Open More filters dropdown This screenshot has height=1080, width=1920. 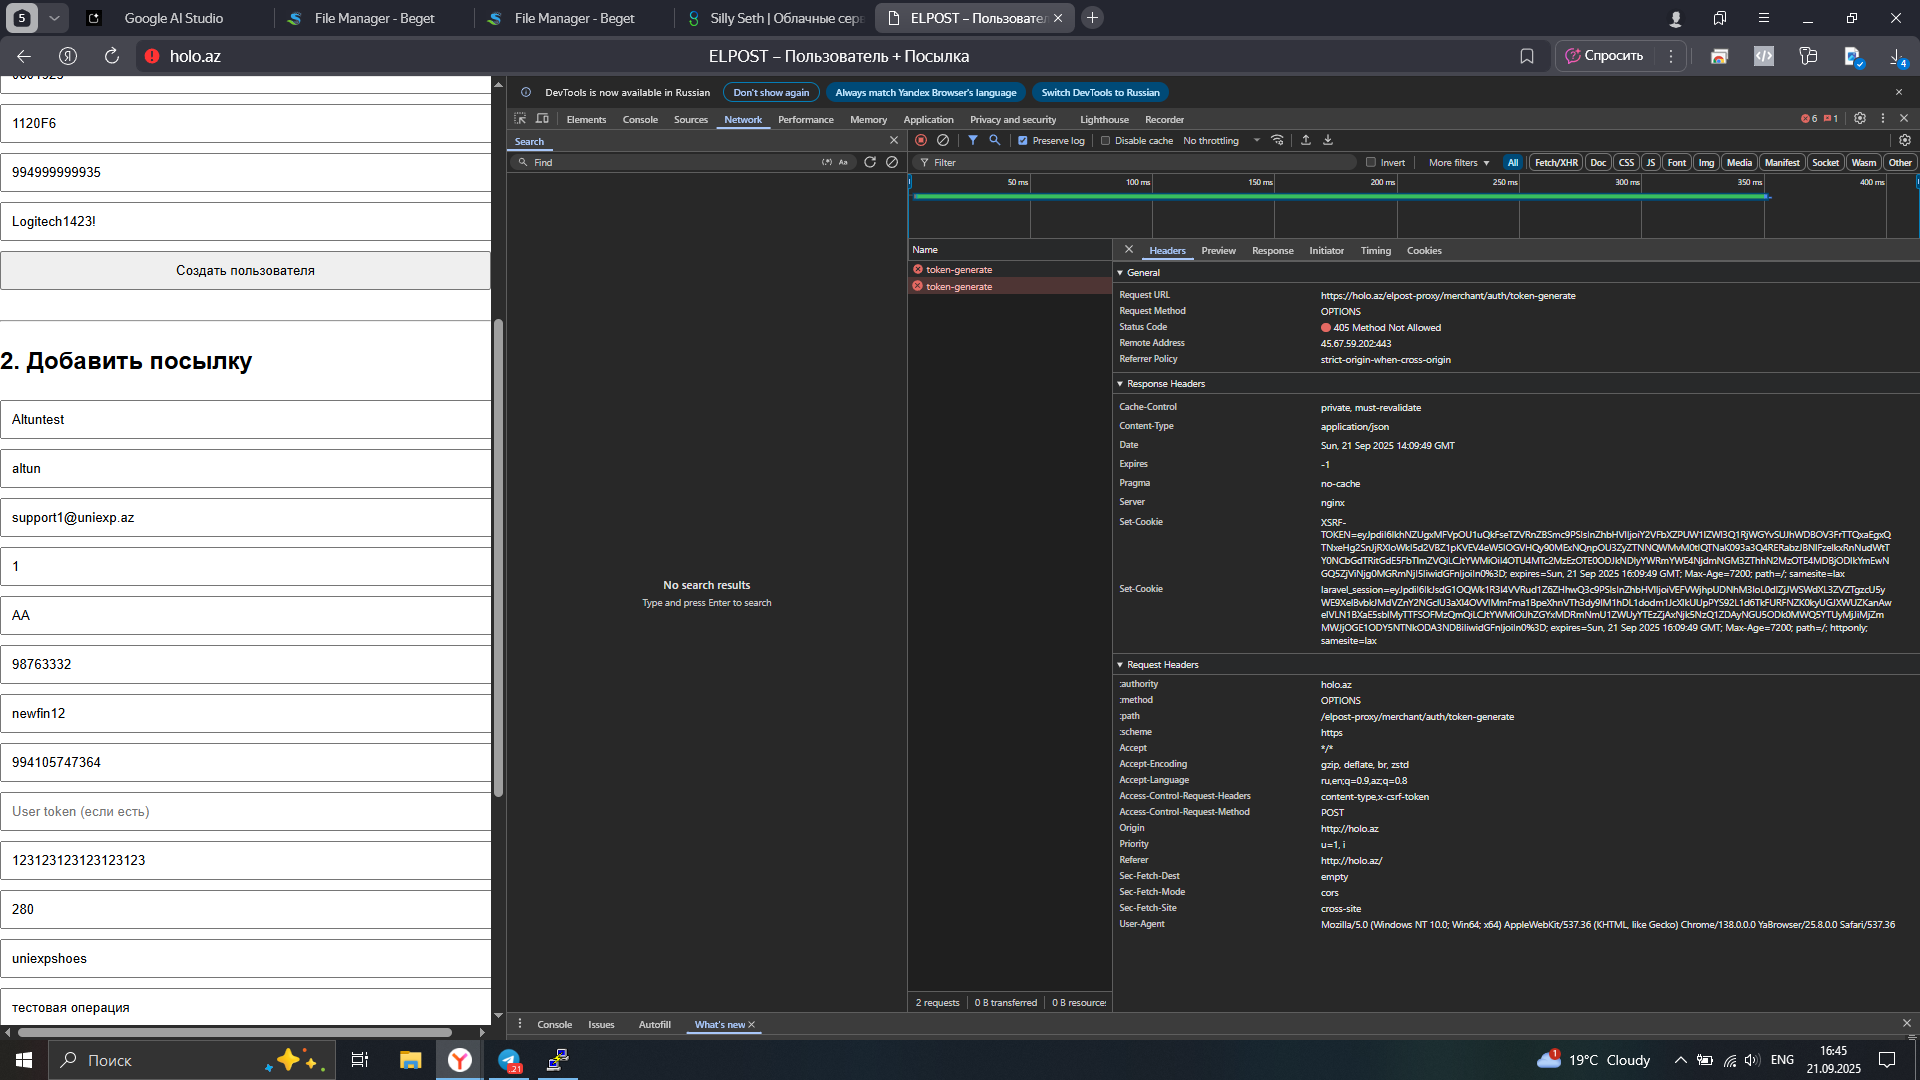point(1458,162)
